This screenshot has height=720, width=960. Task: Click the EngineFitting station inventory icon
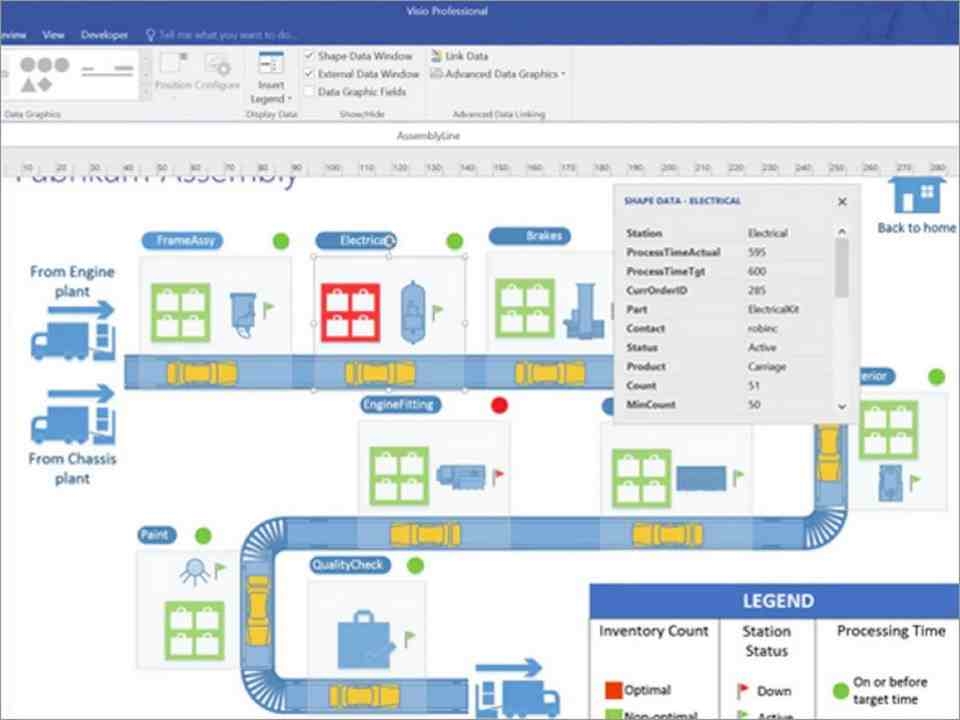[x=399, y=476]
